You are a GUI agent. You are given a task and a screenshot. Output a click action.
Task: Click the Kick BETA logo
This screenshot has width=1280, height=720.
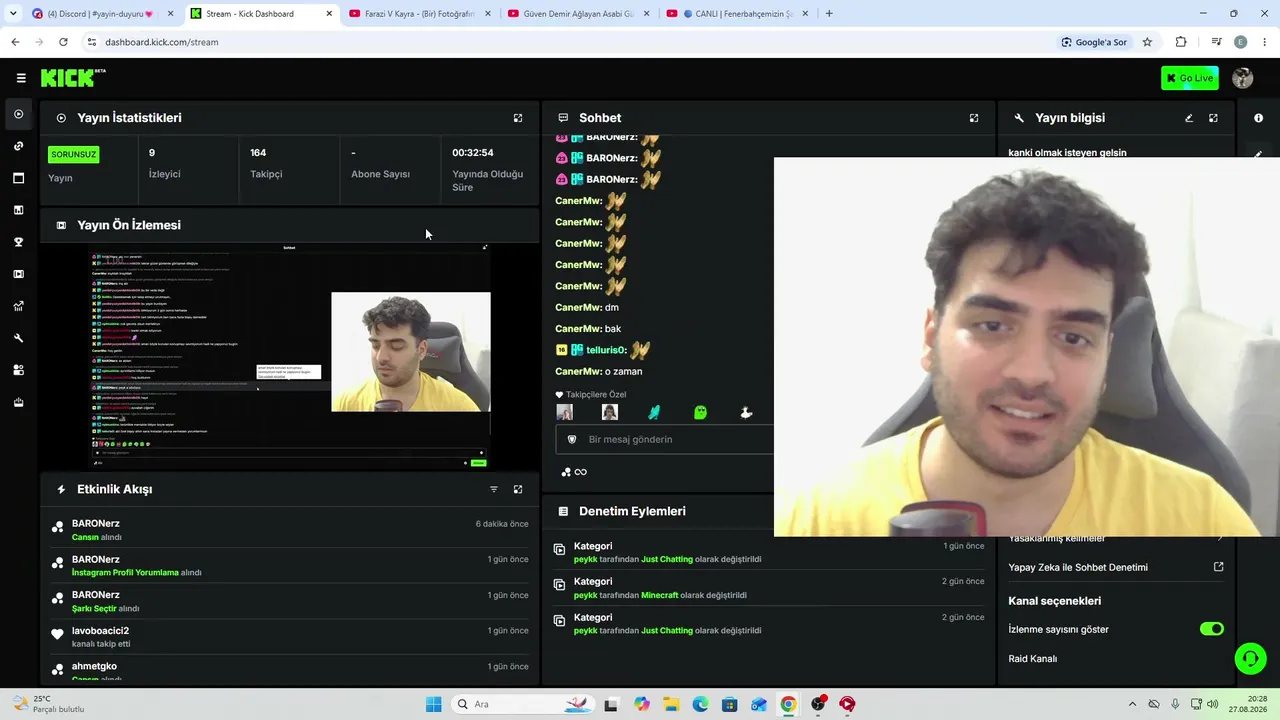[73, 78]
